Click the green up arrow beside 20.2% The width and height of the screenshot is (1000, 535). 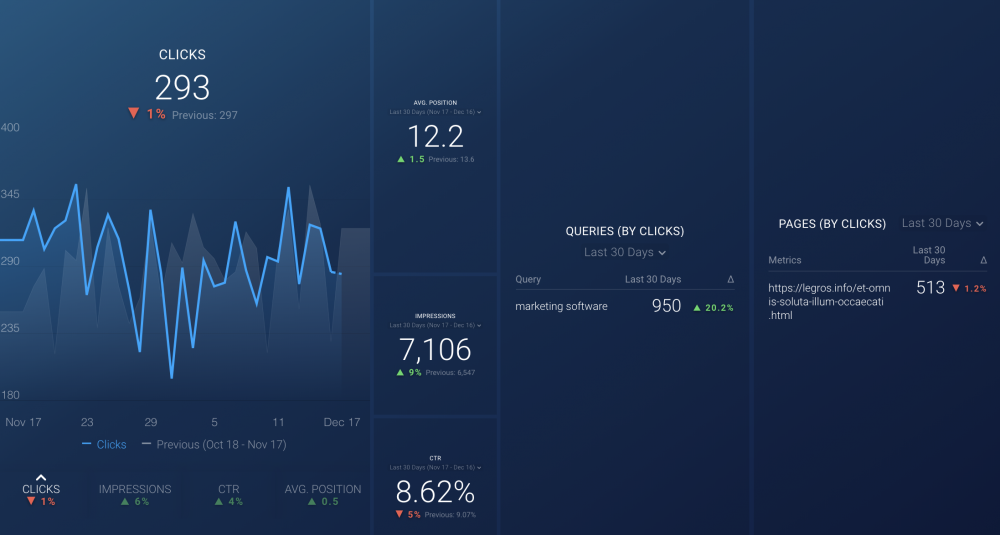(x=697, y=308)
